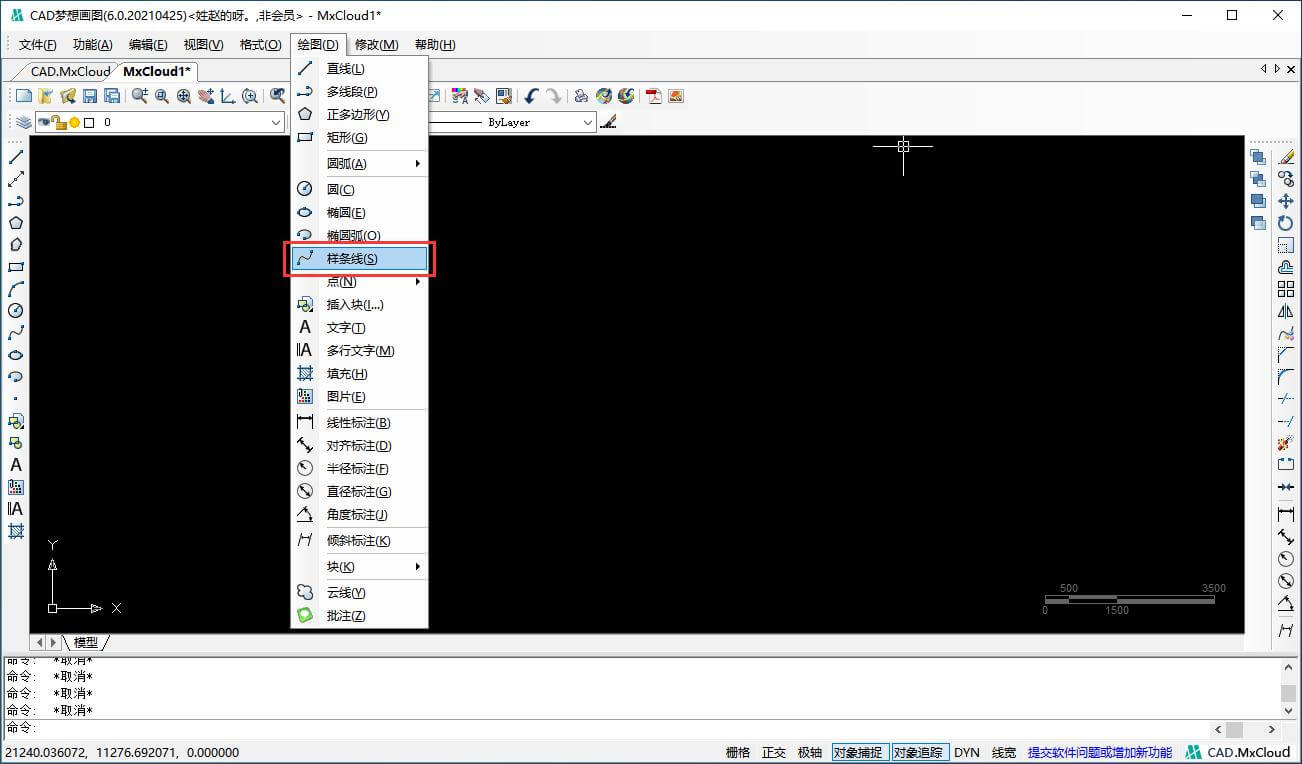
Task: Click the Text tool in left toolbar
Action: pyautogui.click(x=16, y=465)
